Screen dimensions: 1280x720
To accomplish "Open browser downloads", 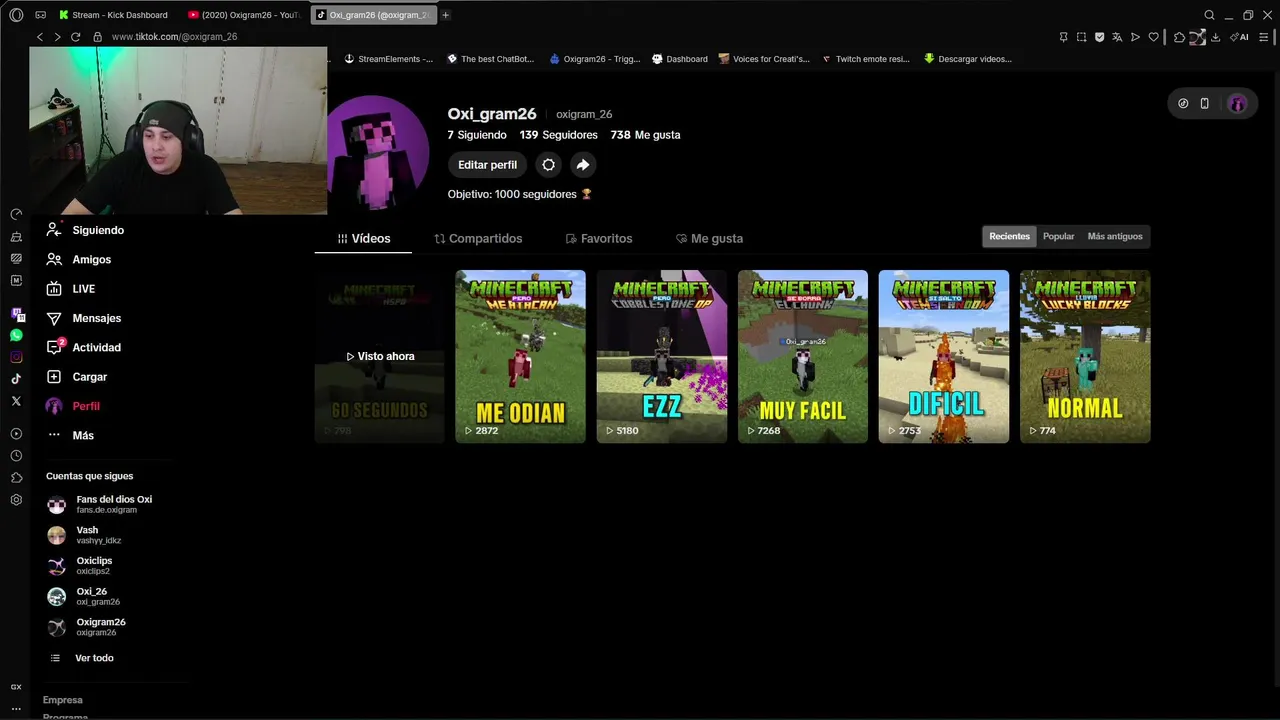I will coord(1215,37).
